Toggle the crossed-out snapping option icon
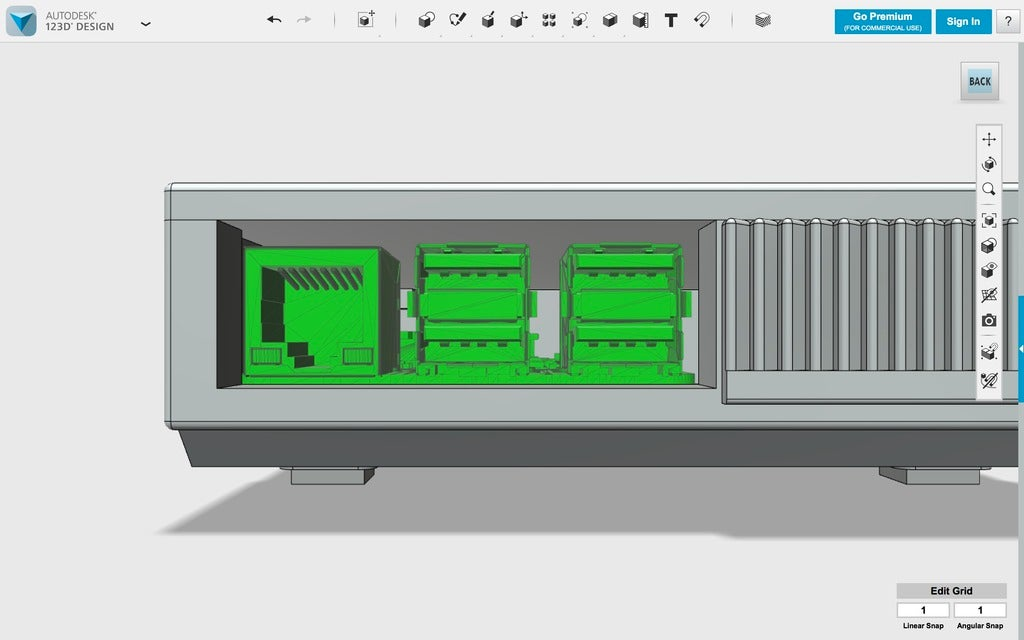The width and height of the screenshot is (1024, 640). (x=989, y=379)
